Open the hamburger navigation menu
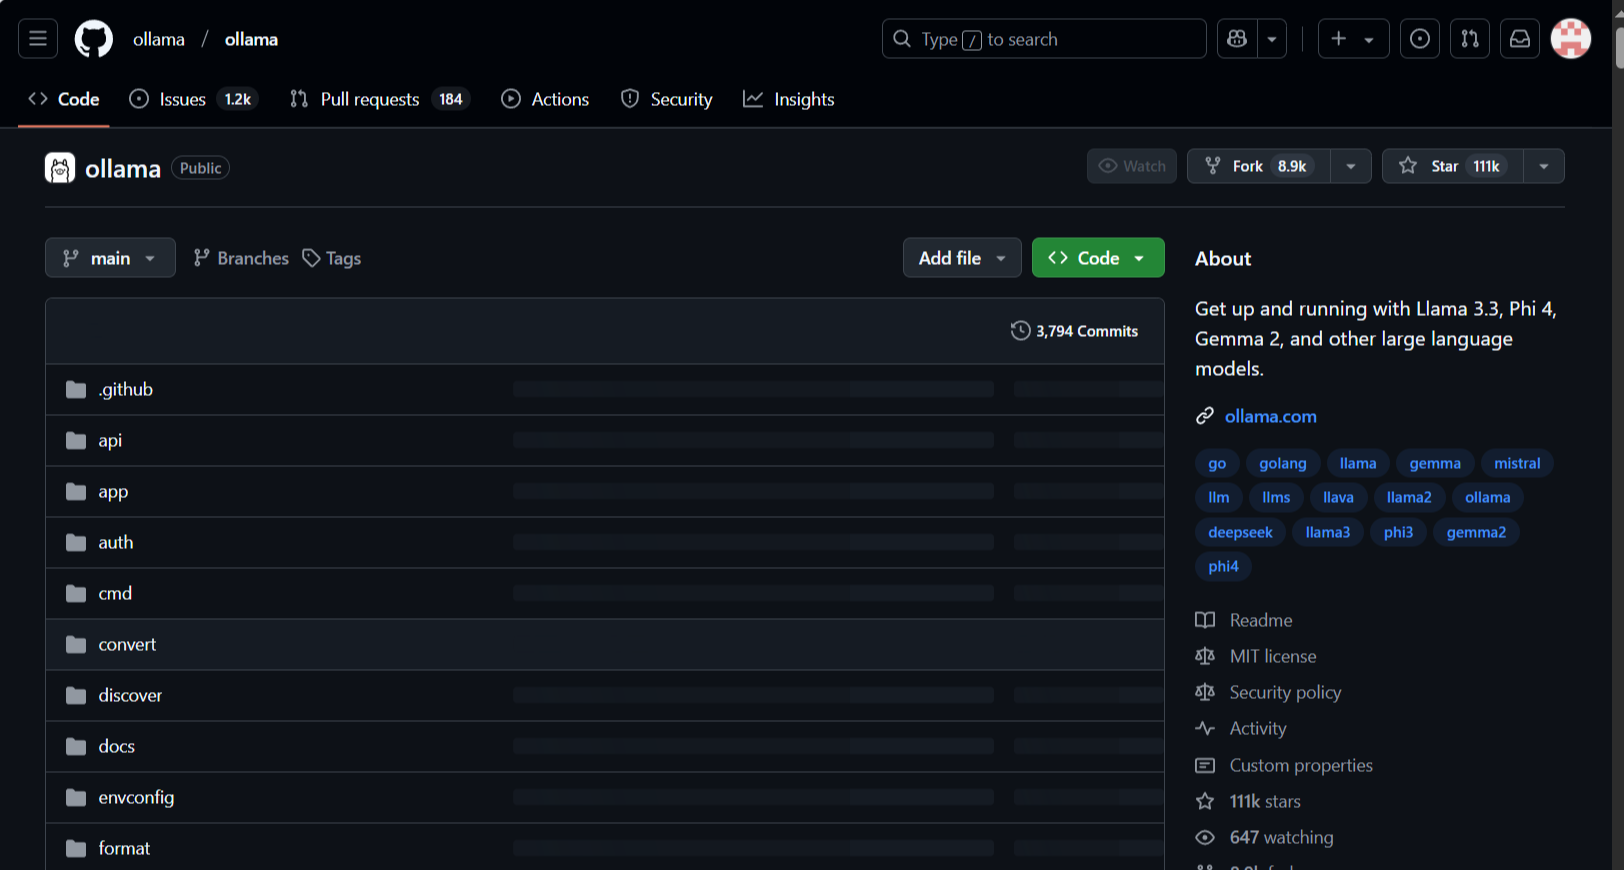Screen dimensions: 1624x870 click(38, 39)
